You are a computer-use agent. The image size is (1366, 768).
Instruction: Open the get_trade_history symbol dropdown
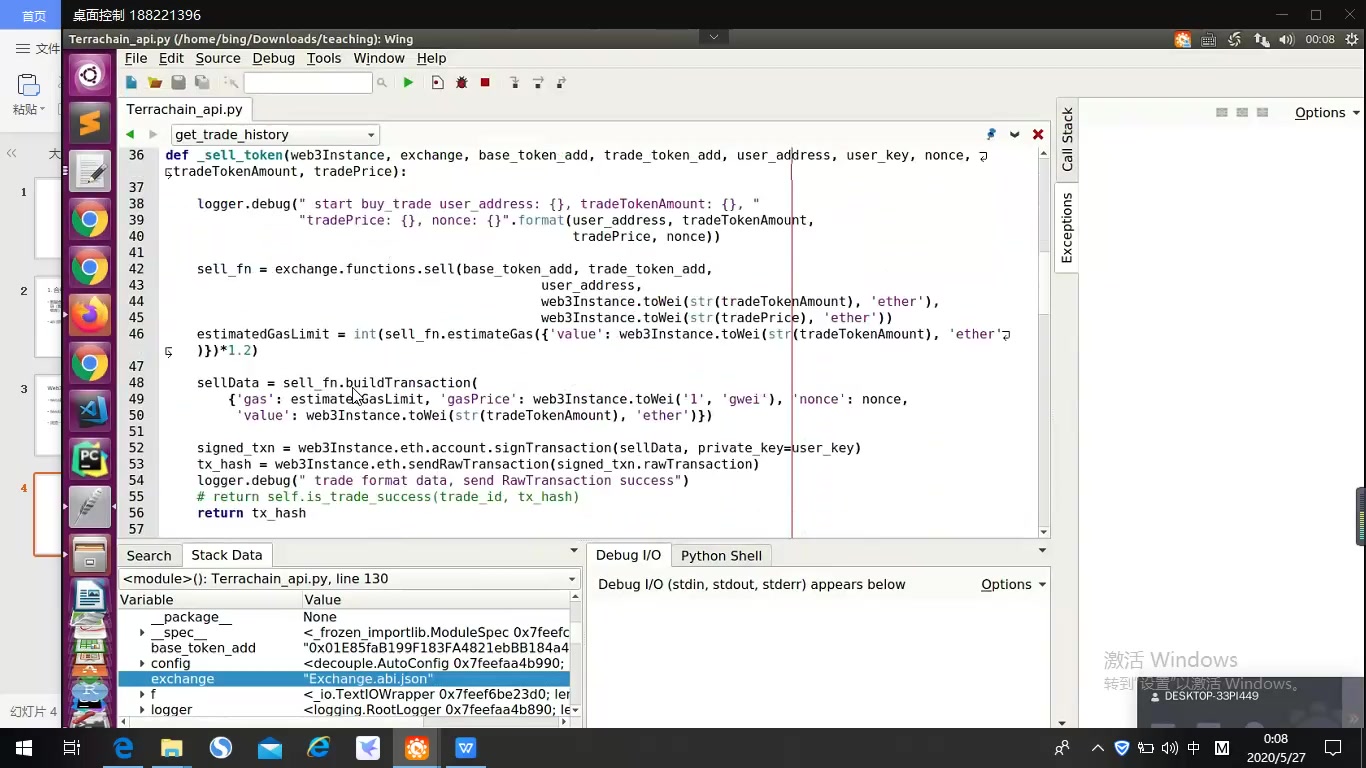click(371, 134)
